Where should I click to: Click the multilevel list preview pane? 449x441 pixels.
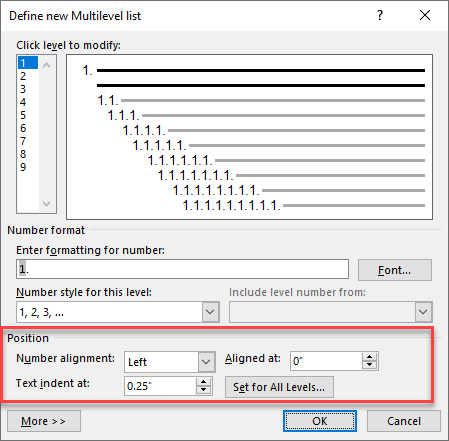point(249,137)
